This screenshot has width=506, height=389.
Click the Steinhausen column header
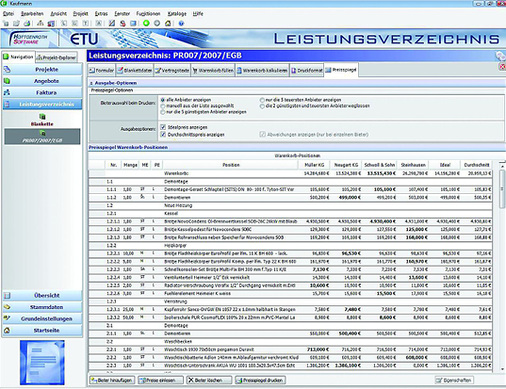413,165
